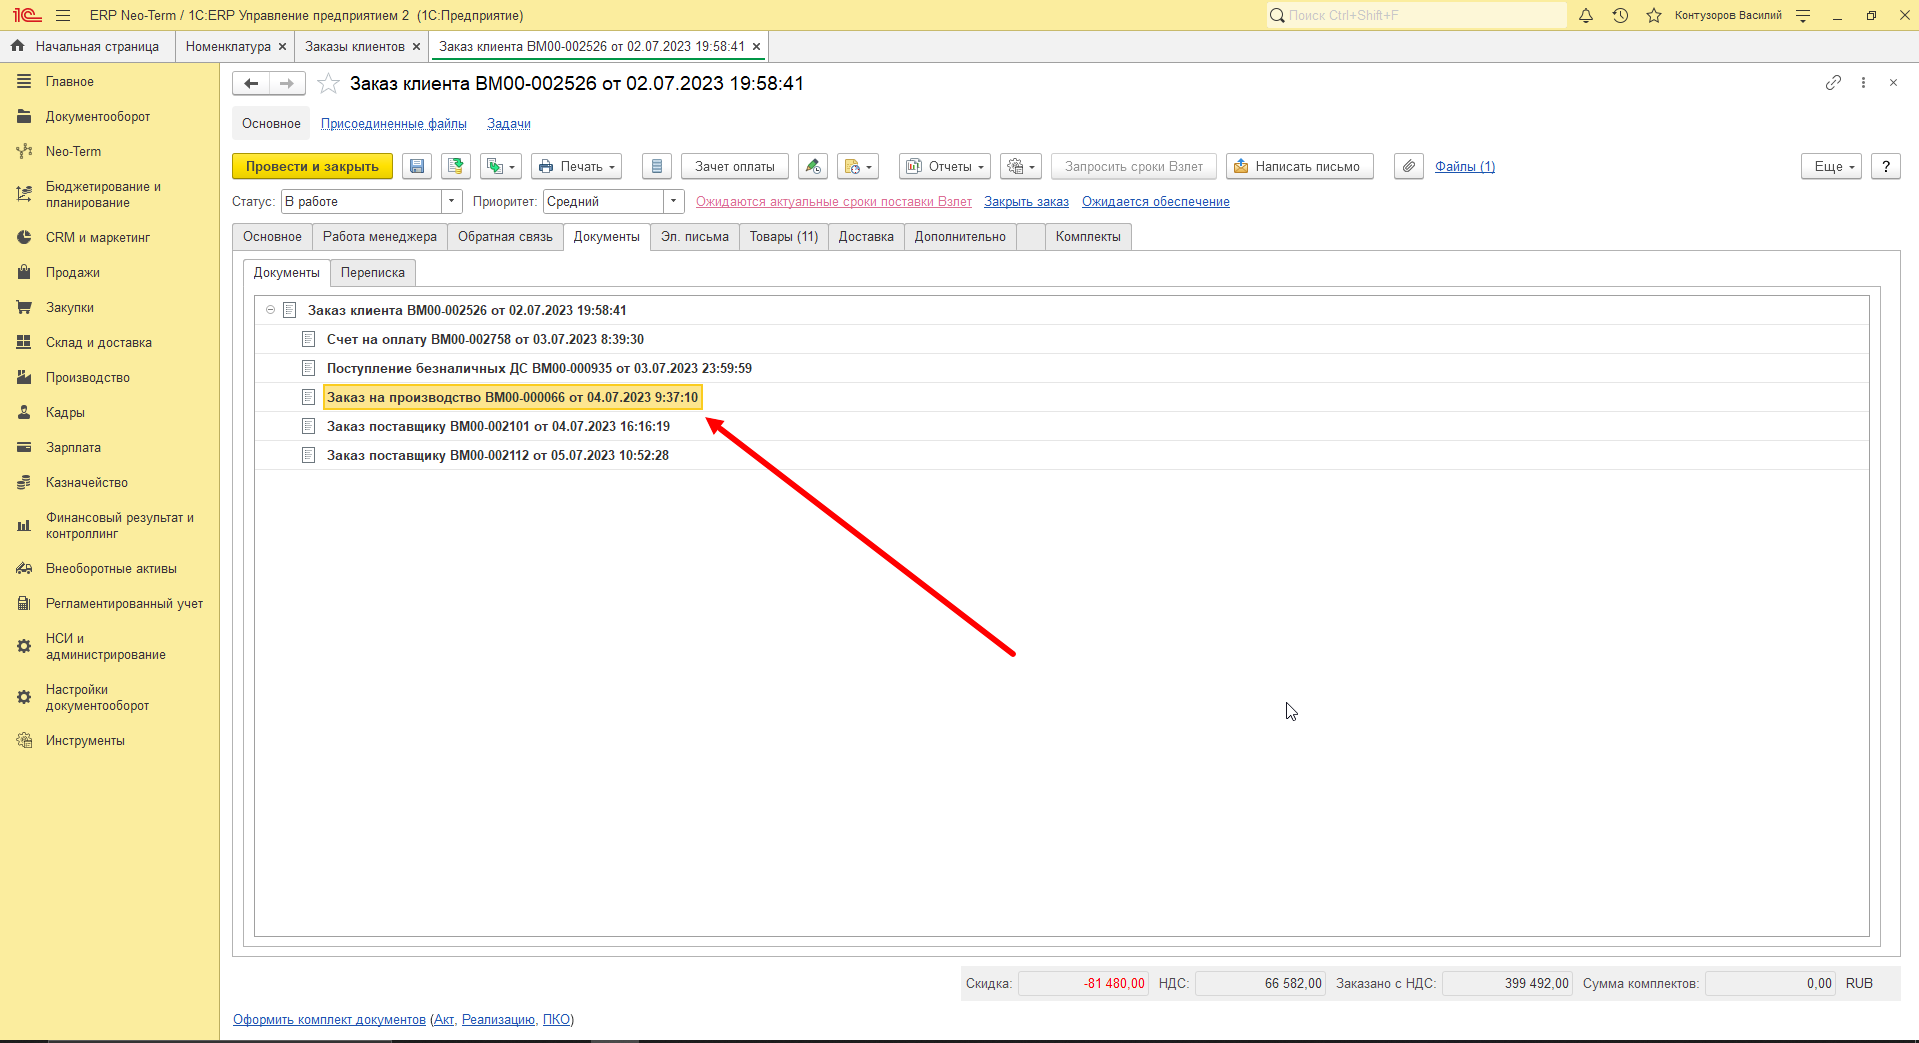The height and width of the screenshot is (1043, 1919).
Task: Add this order to favorites star
Action: (328, 84)
